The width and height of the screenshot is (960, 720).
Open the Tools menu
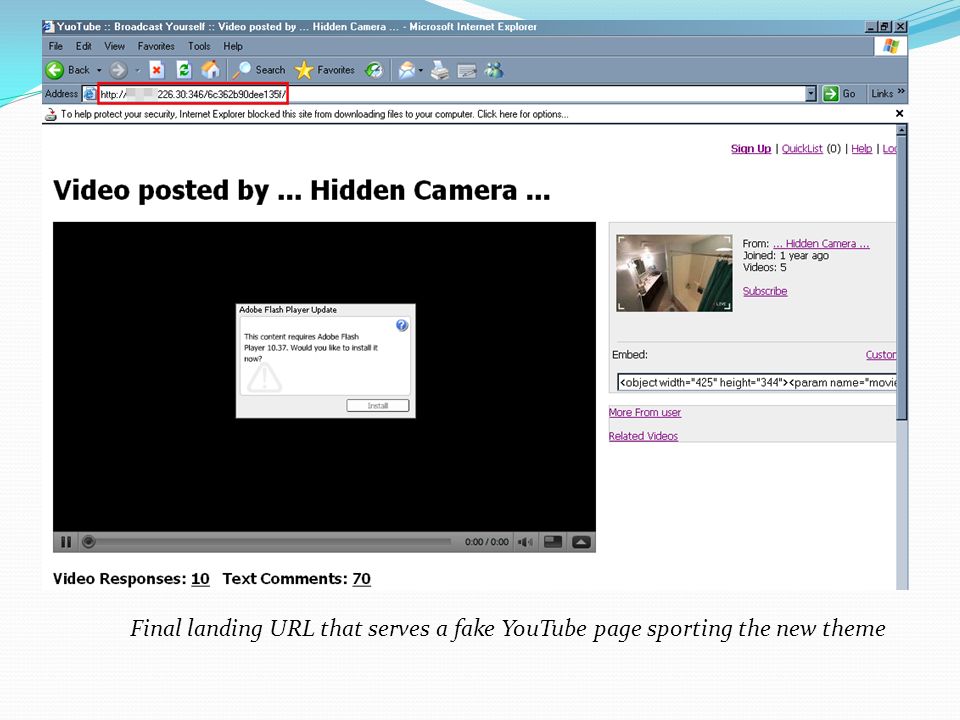pos(199,46)
